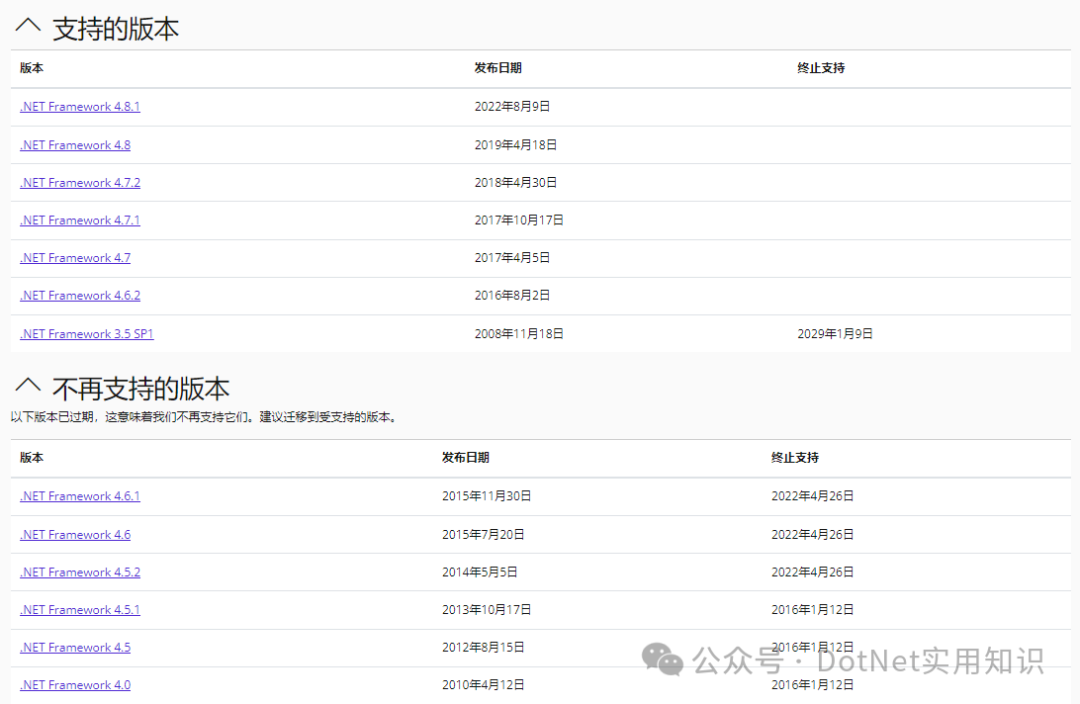This screenshot has width=1080, height=704.
Task: Click end-of-support date for .NET Framework 4.0
Action: [x=812, y=685]
